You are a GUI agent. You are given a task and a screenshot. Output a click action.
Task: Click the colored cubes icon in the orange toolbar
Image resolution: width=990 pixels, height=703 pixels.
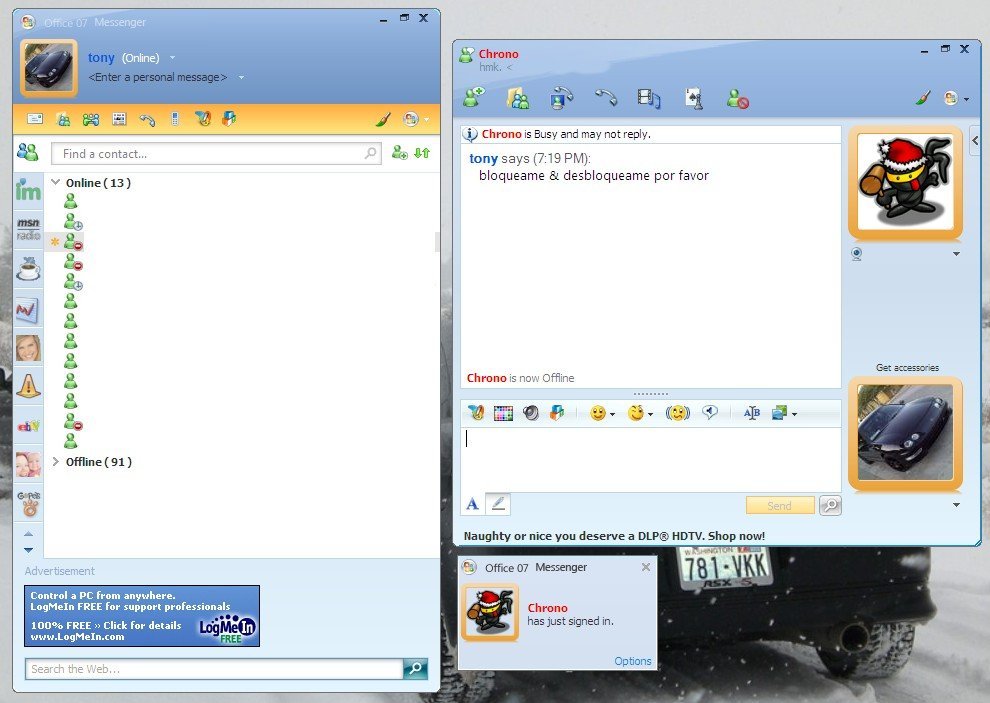(x=229, y=118)
